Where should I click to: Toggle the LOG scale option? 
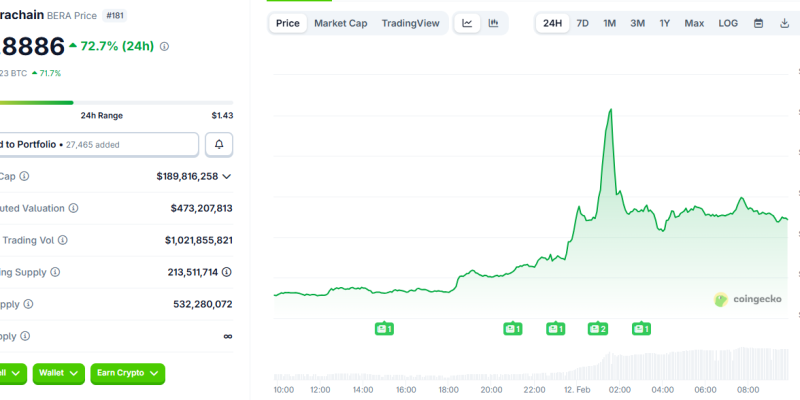point(728,23)
